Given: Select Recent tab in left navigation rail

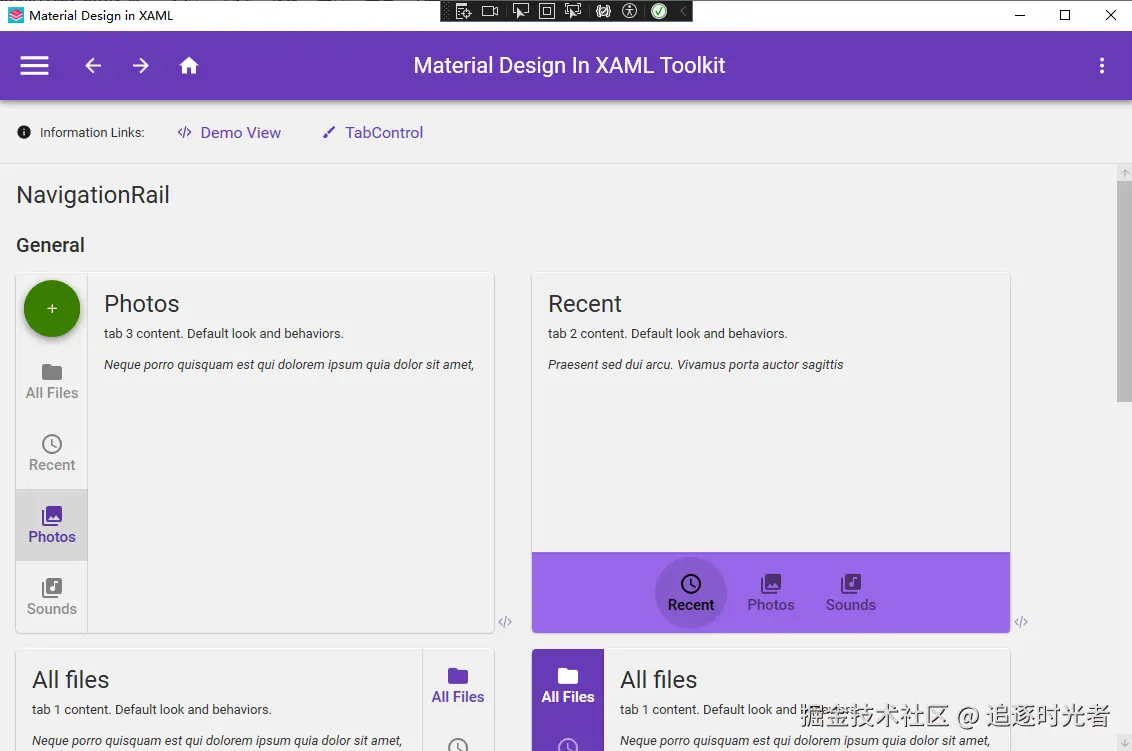Looking at the screenshot, I should [x=52, y=453].
